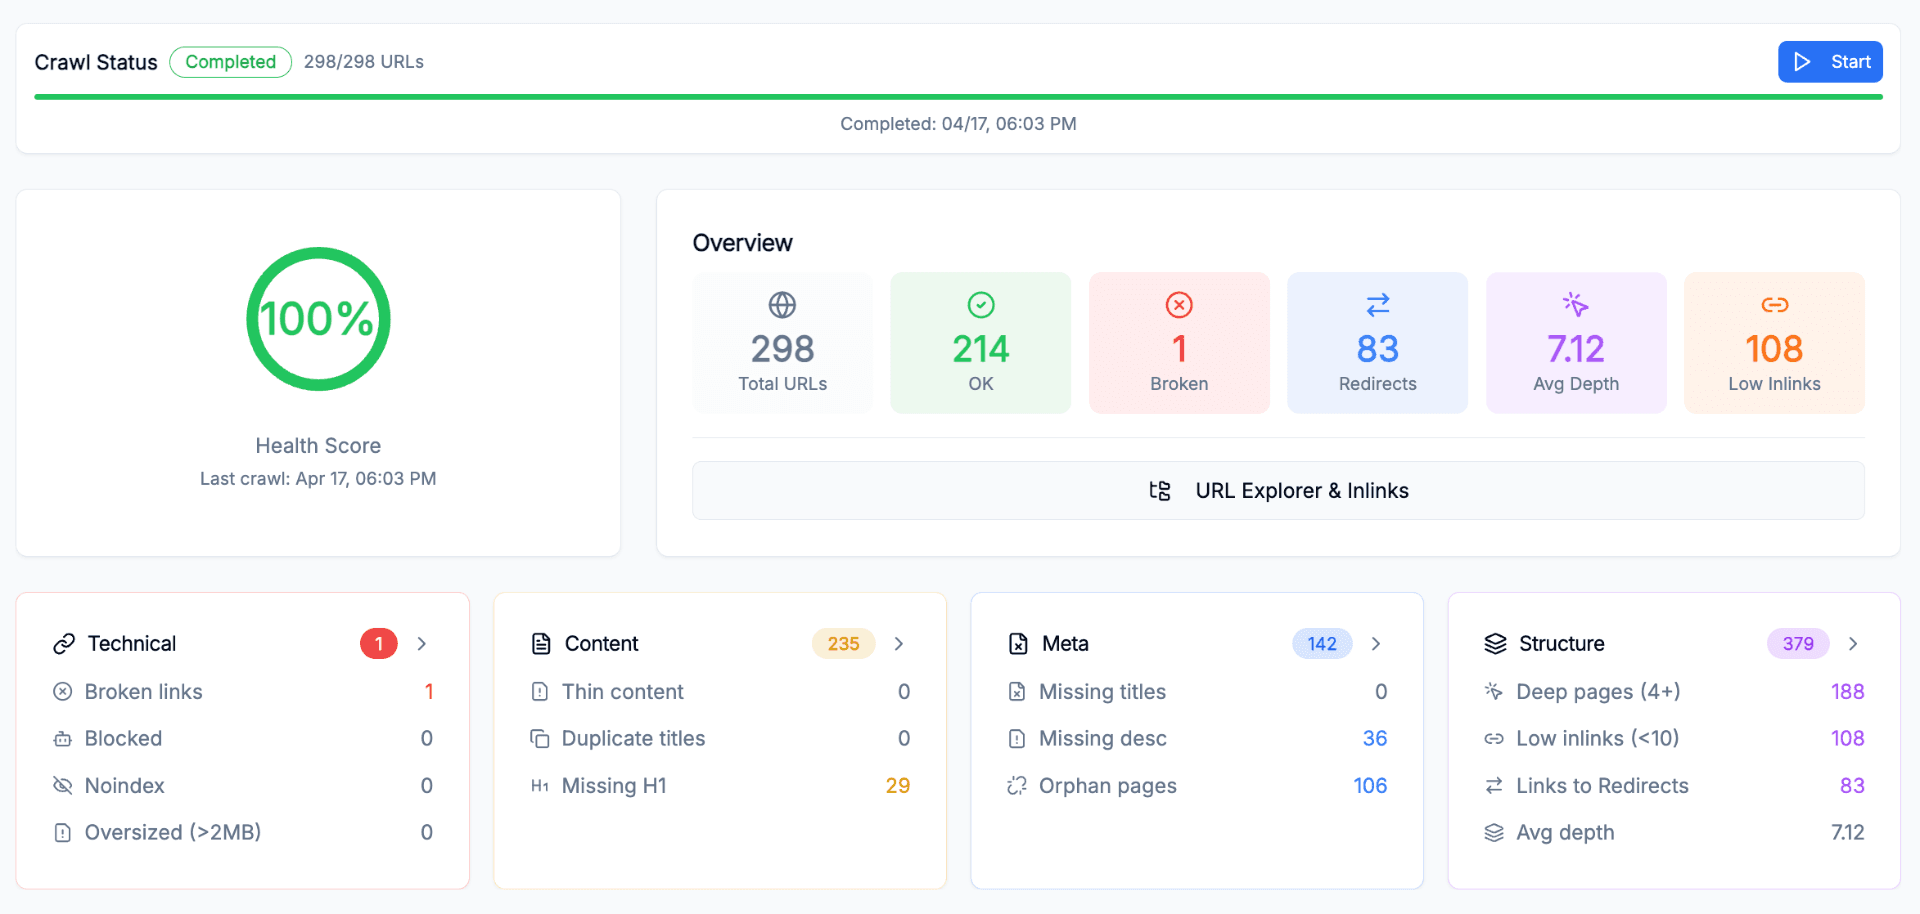1920x914 pixels.
Task: Open the 298 Total URLs card
Action: click(x=782, y=343)
